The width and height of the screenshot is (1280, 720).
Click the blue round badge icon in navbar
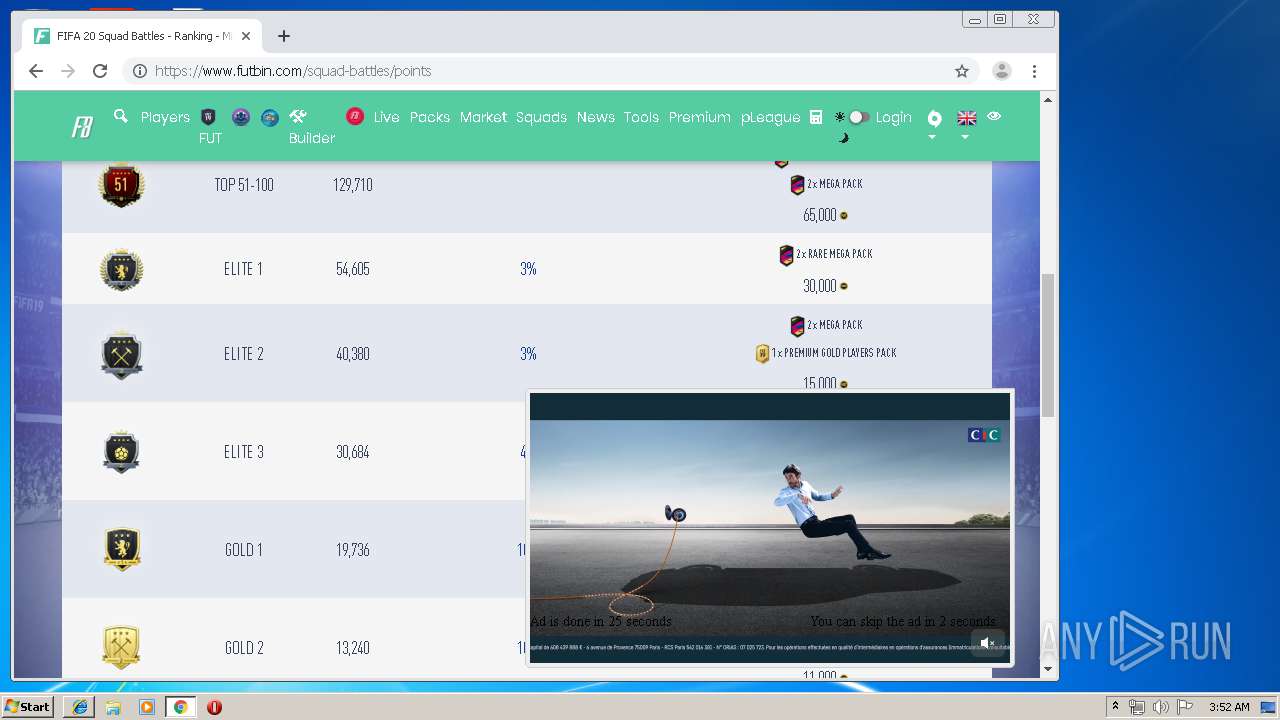click(270, 117)
